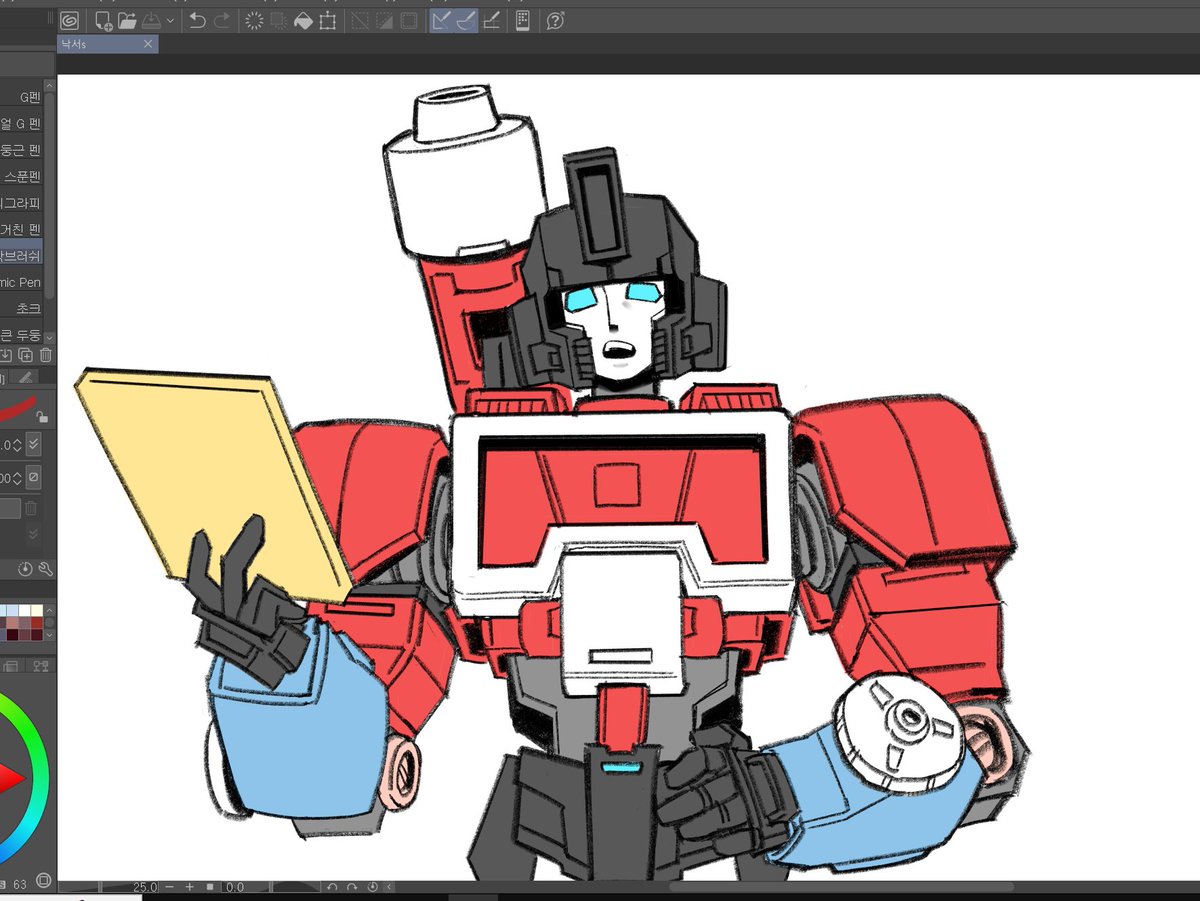Undo the last stroke
The height and width of the screenshot is (901, 1200).
click(197, 20)
